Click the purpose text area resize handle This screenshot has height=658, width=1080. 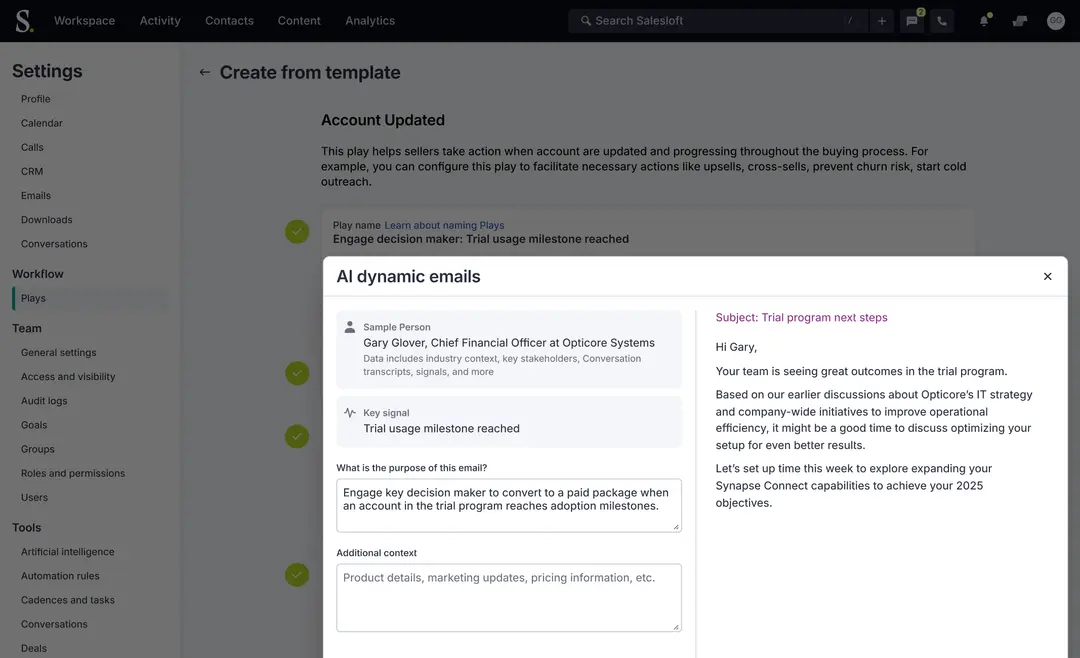(x=676, y=526)
